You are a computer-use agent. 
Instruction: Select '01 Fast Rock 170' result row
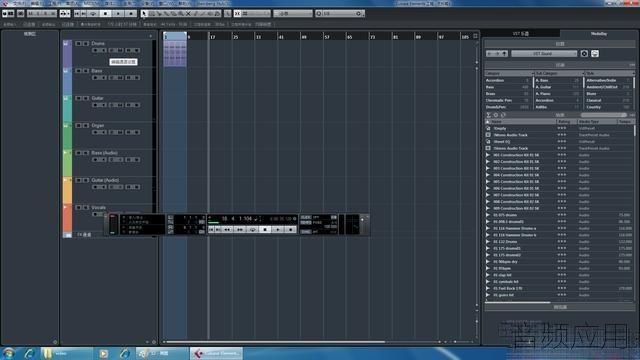click(559, 288)
